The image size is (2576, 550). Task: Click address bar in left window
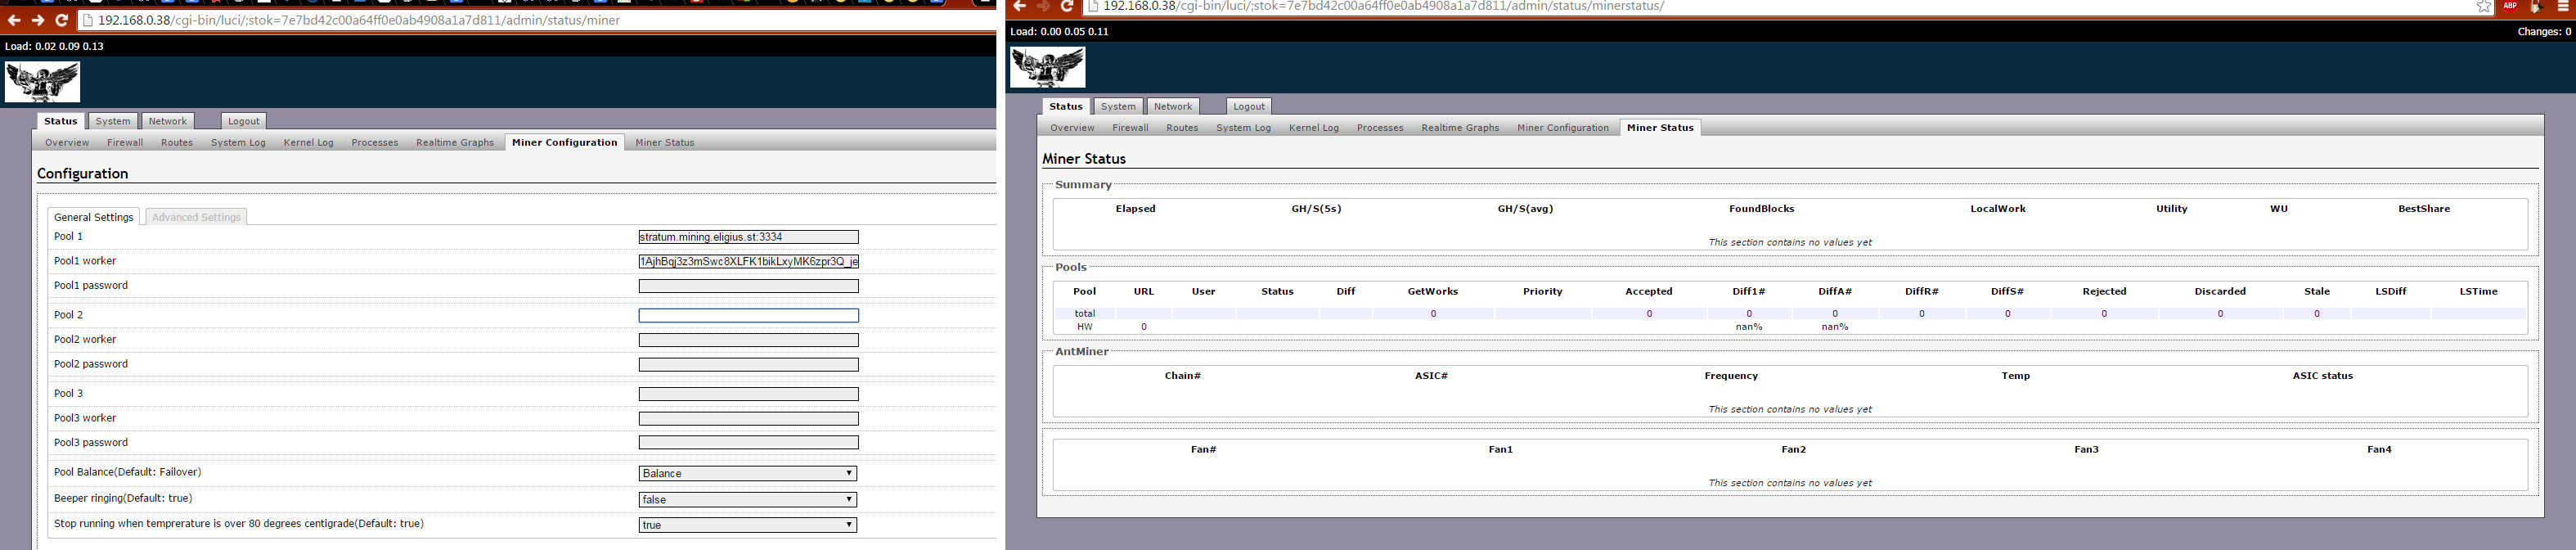(535, 20)
